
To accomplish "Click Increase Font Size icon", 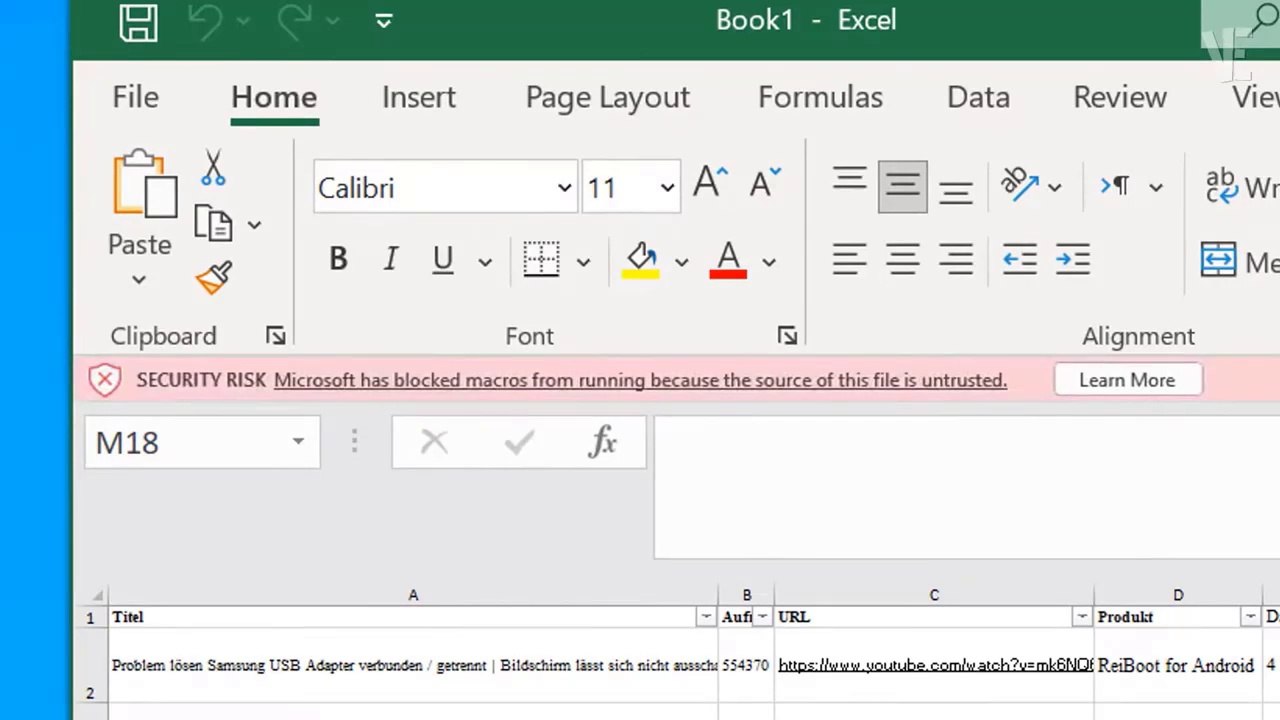I will (x=710, y=183).
